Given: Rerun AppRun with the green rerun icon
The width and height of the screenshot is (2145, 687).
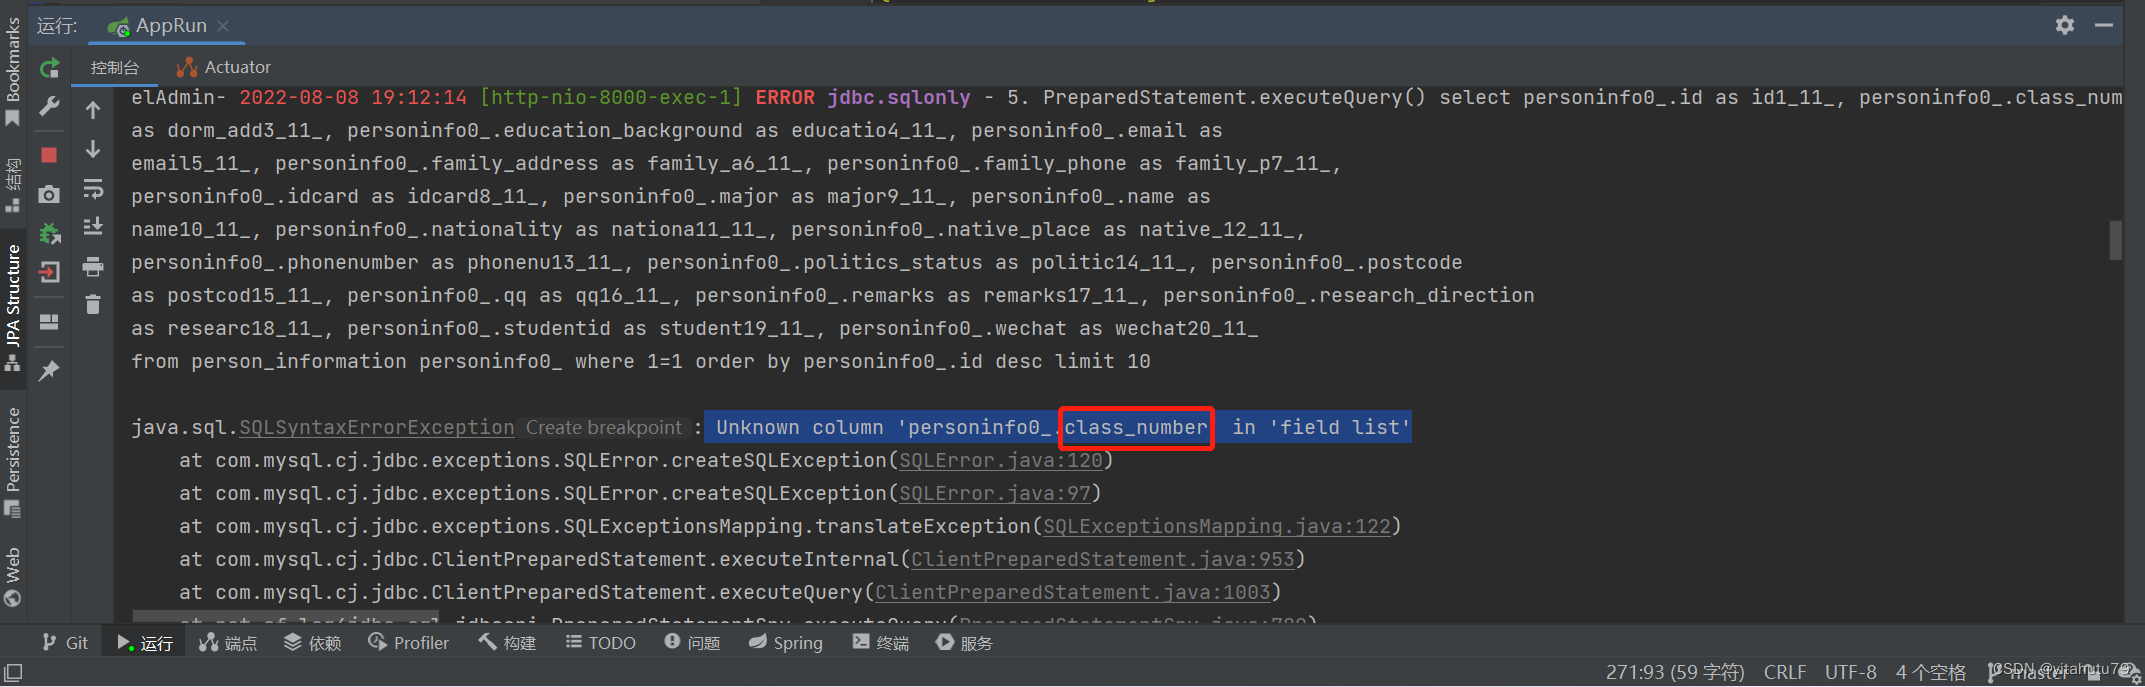Looking at the screenshot, I should (x=49, y=68).
